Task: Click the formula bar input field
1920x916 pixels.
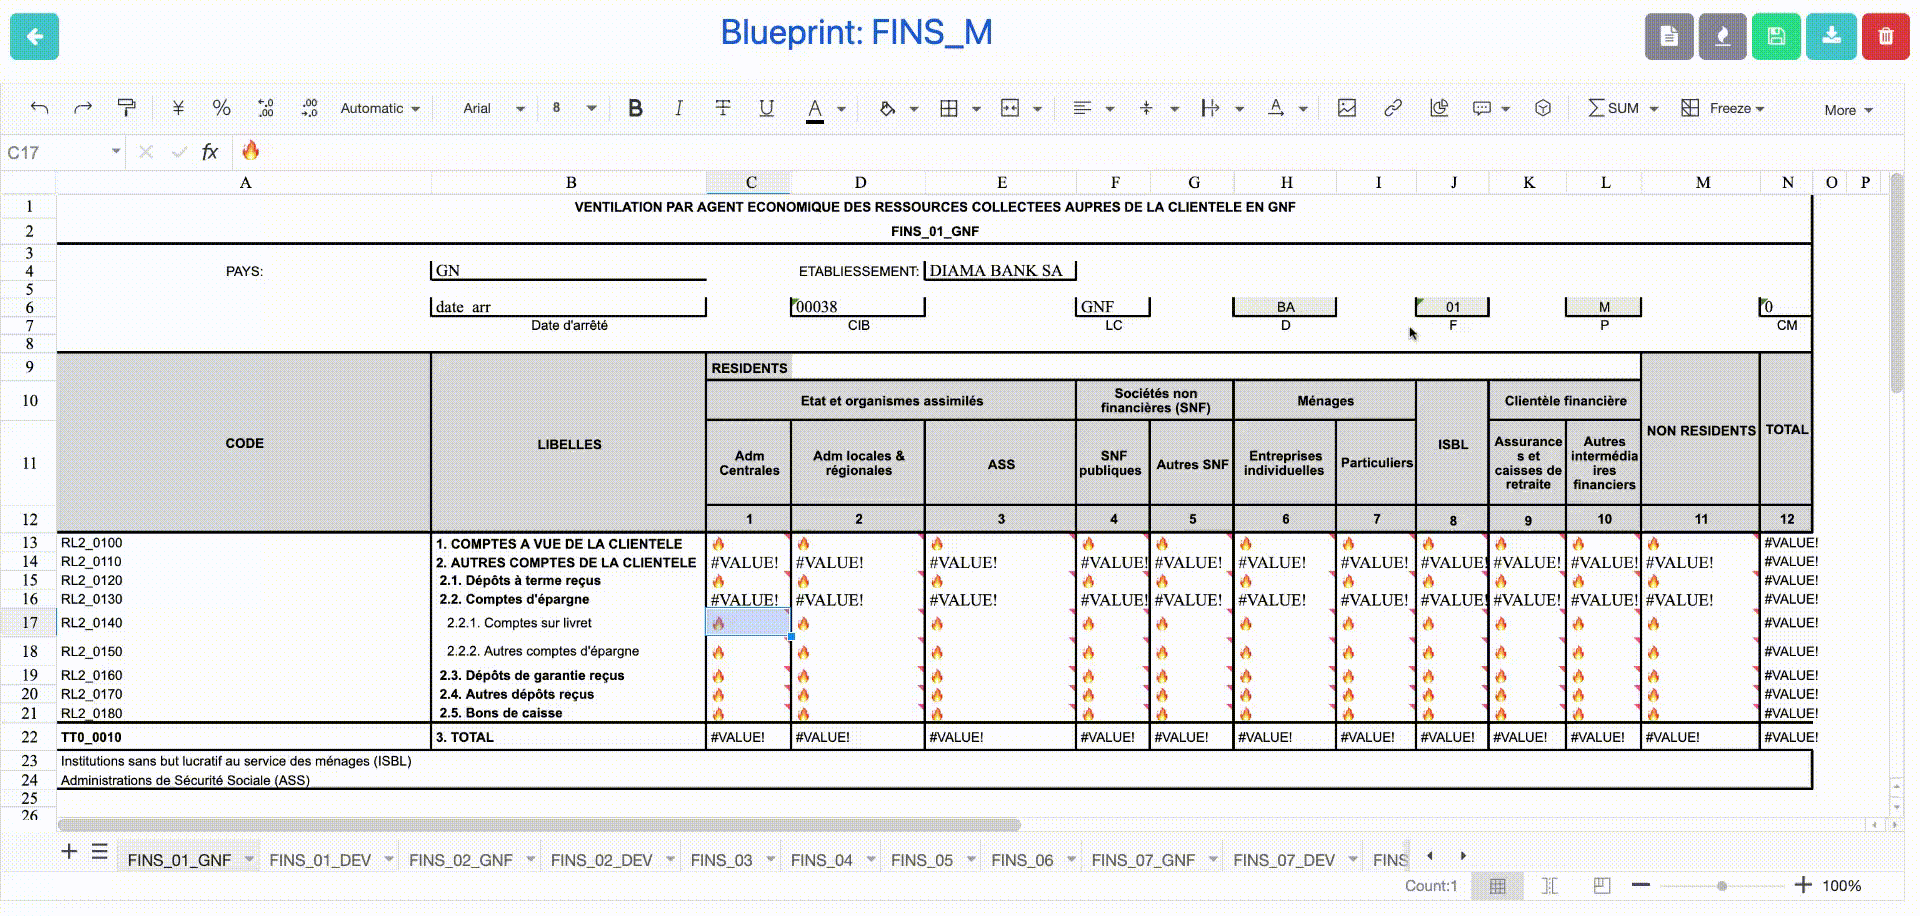Action: [1066, 152]
